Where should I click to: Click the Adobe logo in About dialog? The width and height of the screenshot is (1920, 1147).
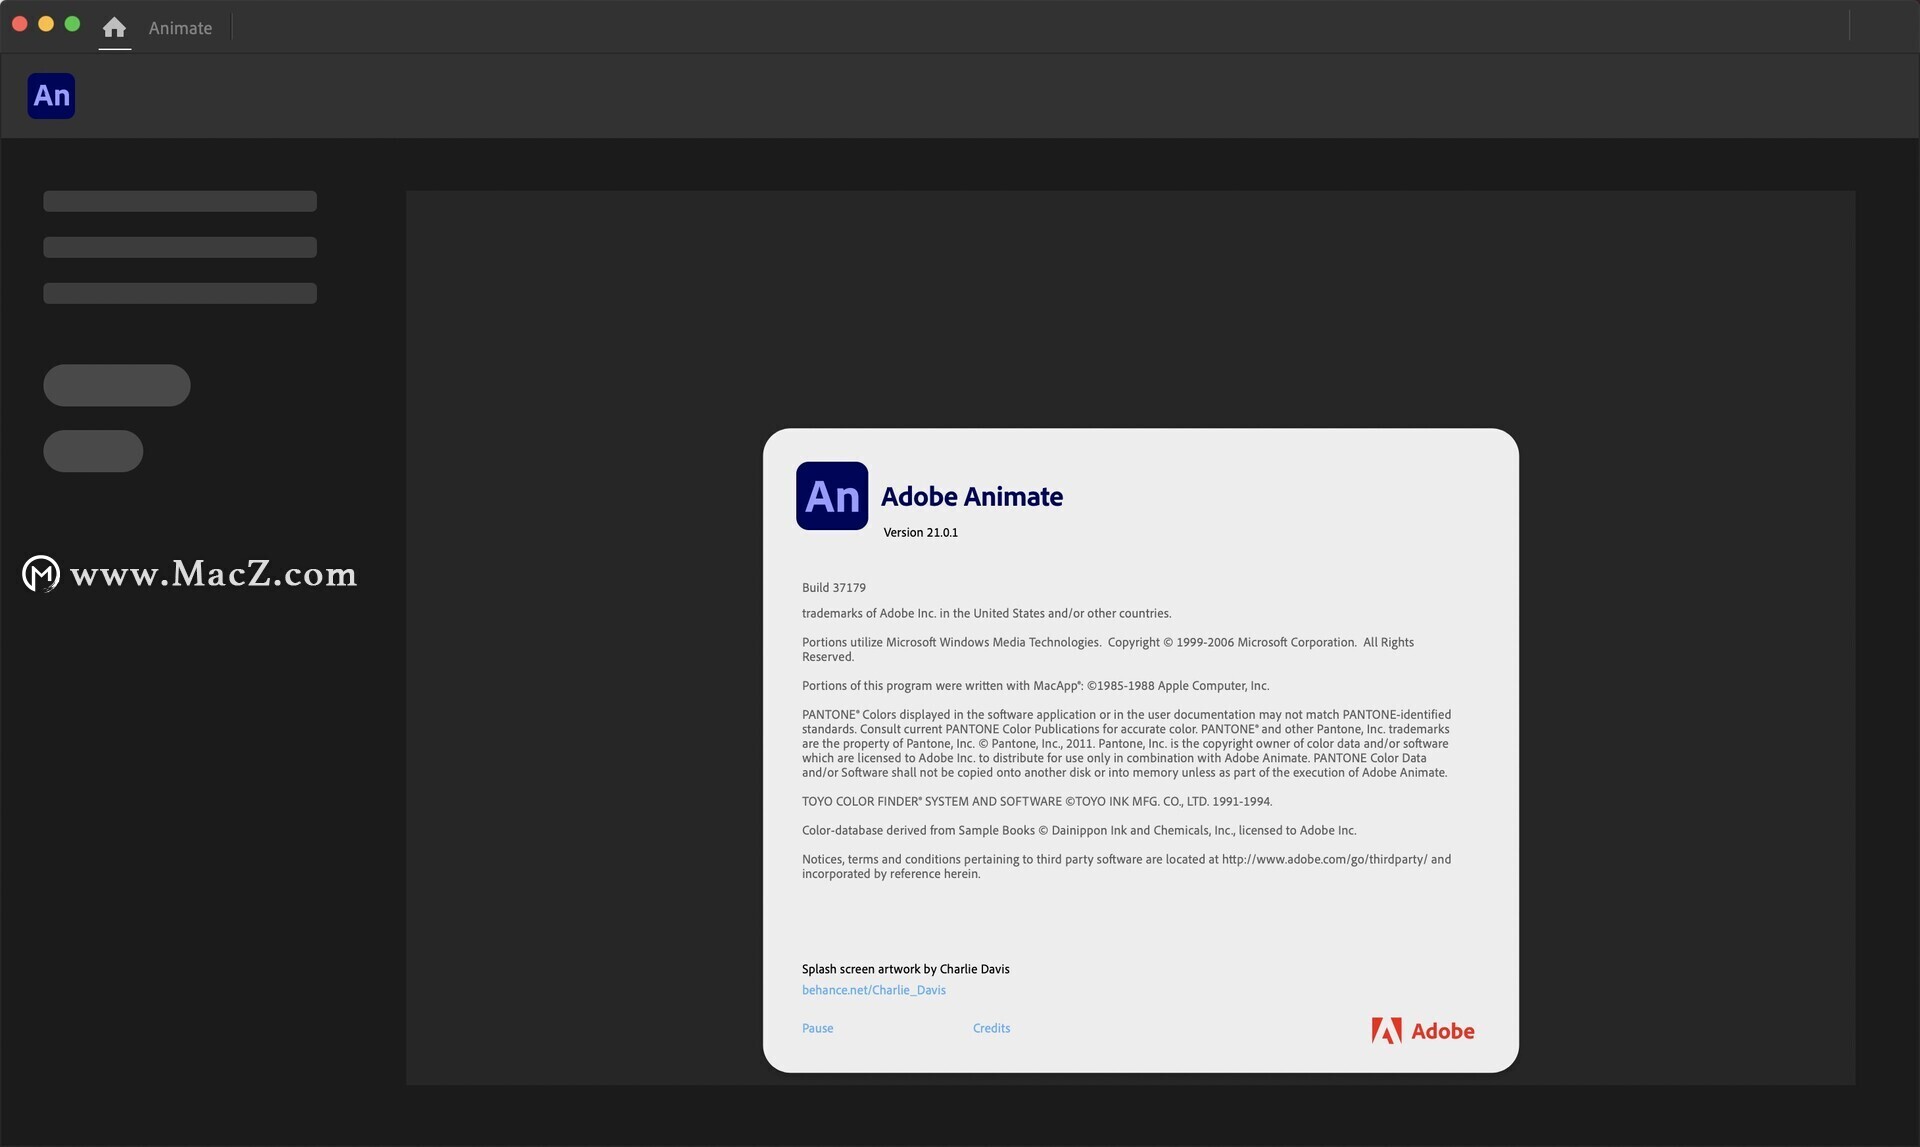(1422, 1031)
